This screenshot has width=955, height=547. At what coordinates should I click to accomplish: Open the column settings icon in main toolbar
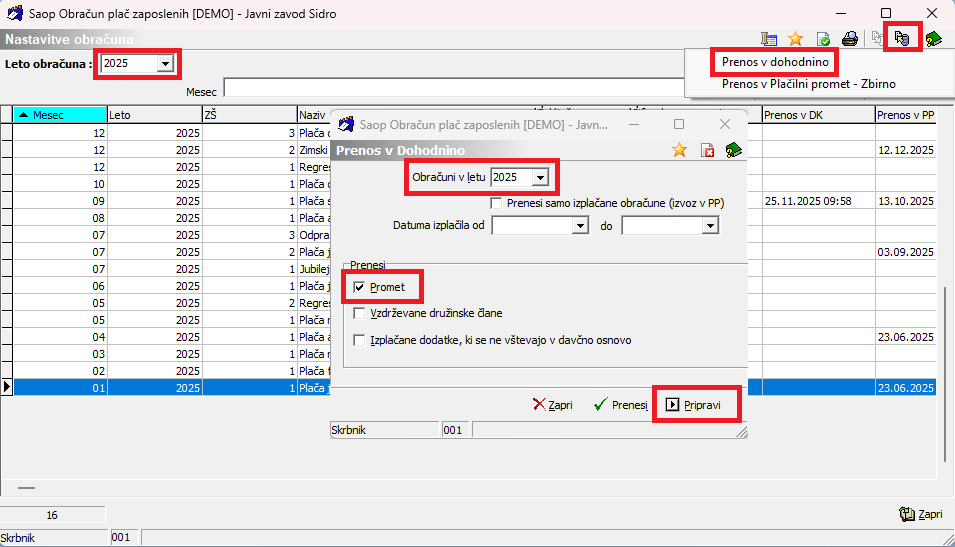click(x=769, y=39)
